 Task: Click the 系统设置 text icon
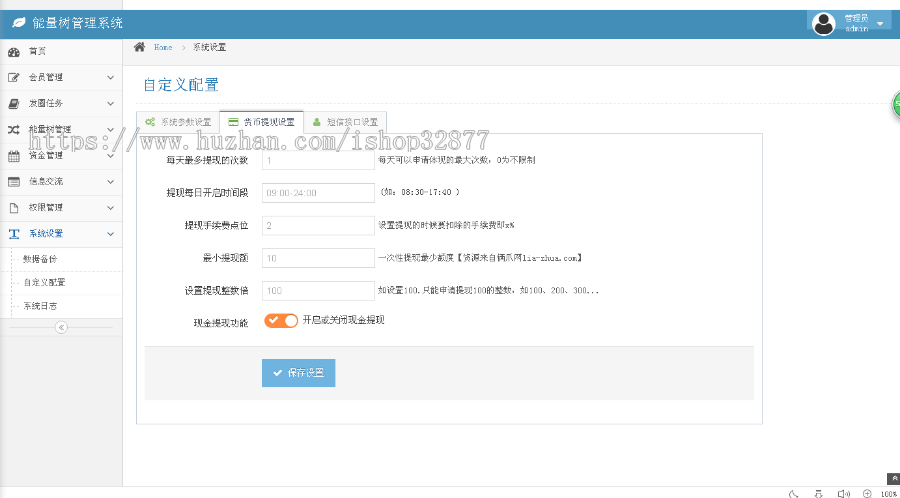click(14, 234)
